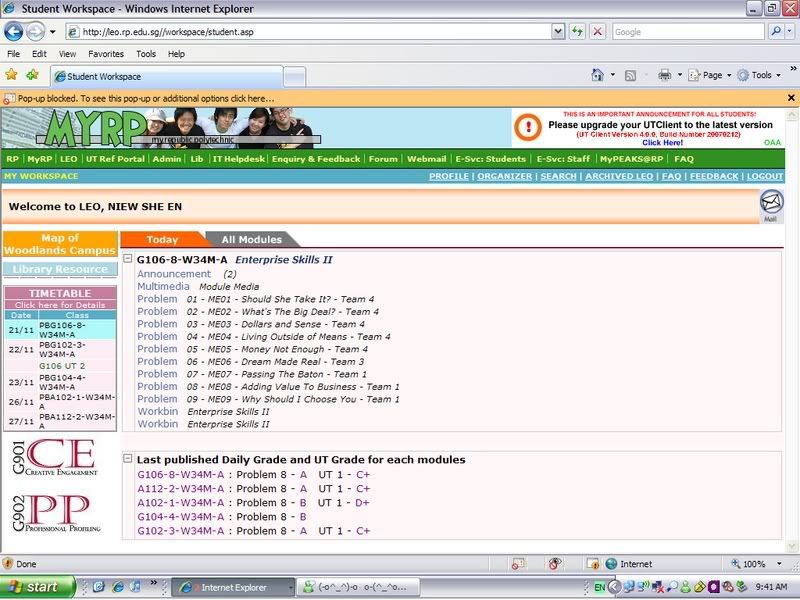The image size is (800, 600).
Task: Collapse the Last published Daily Grade section
Action: point(128,459)
